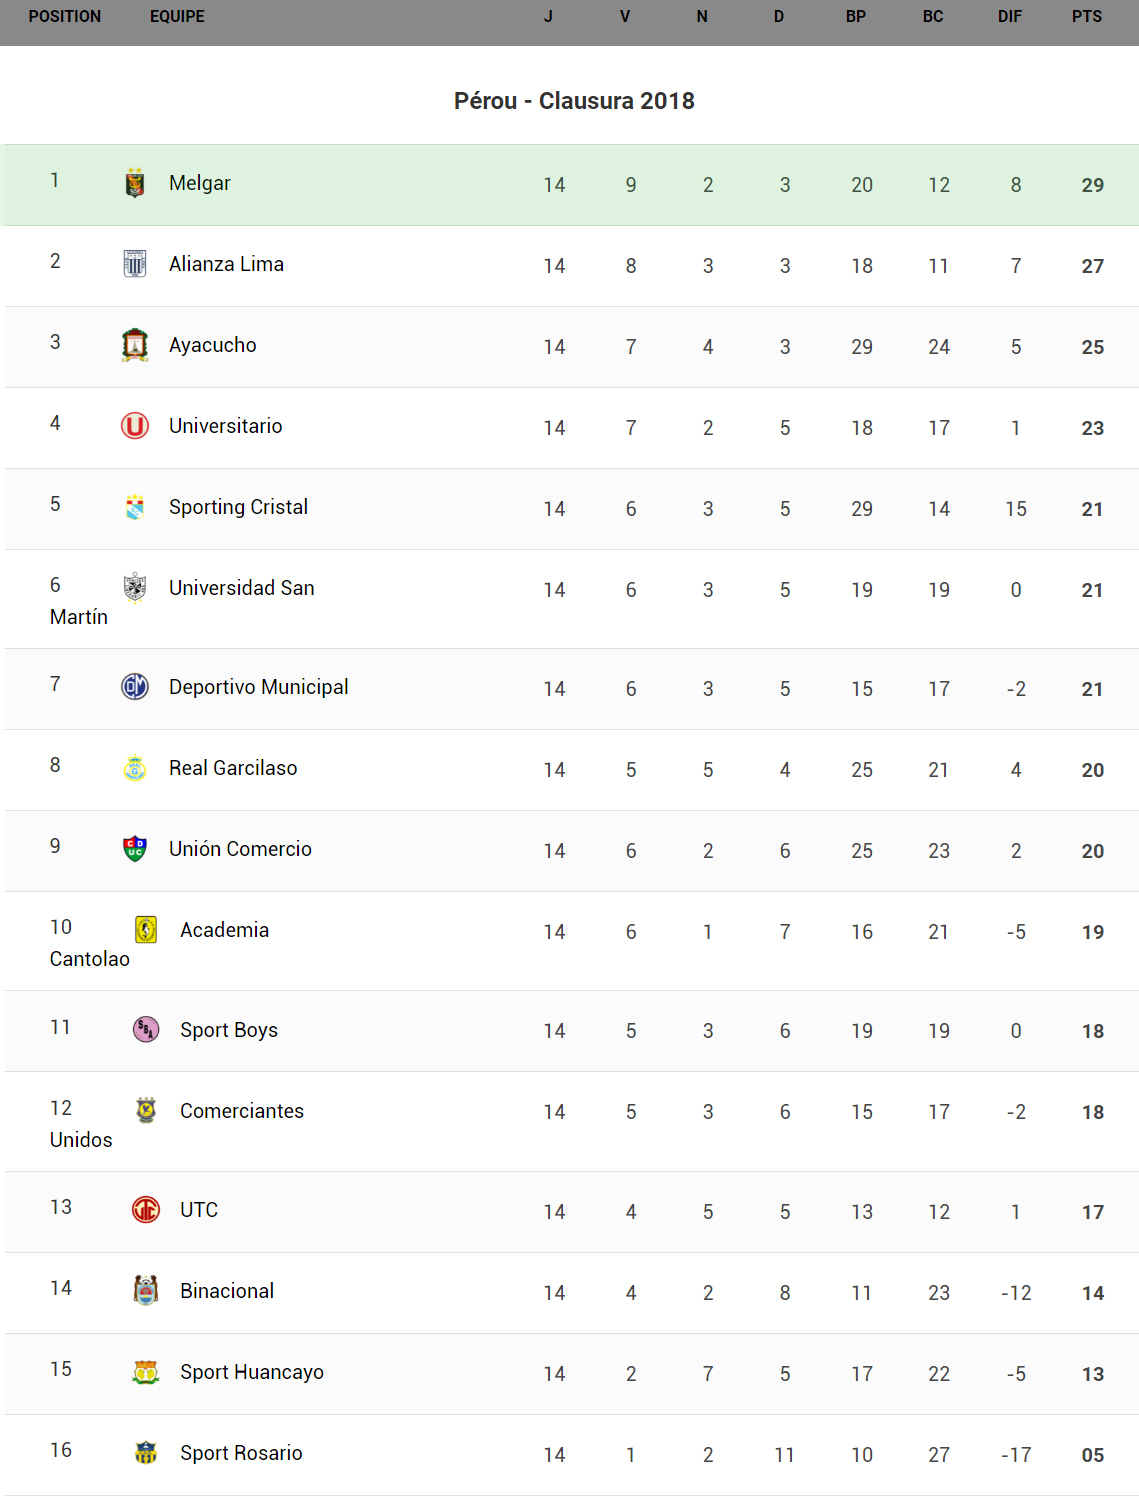Click the Melgar club crest icon
Image resolution: width=1139 pixels, height=1500 pixels.
(x=135, y=183)
